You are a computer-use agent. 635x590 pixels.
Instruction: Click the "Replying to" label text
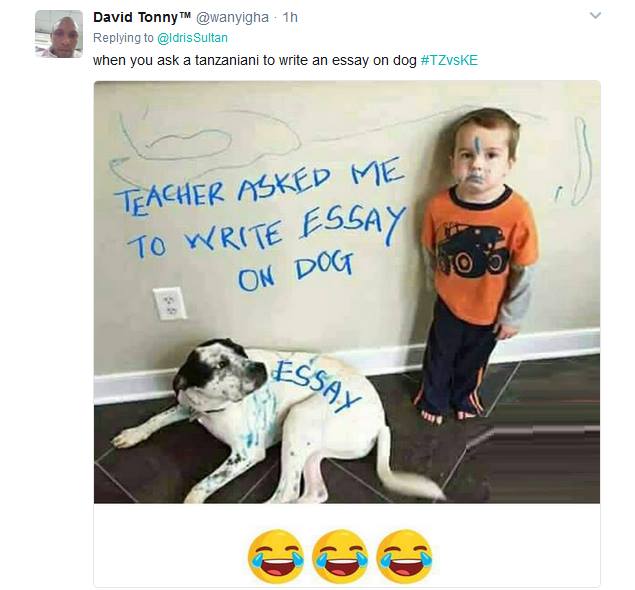123,38
